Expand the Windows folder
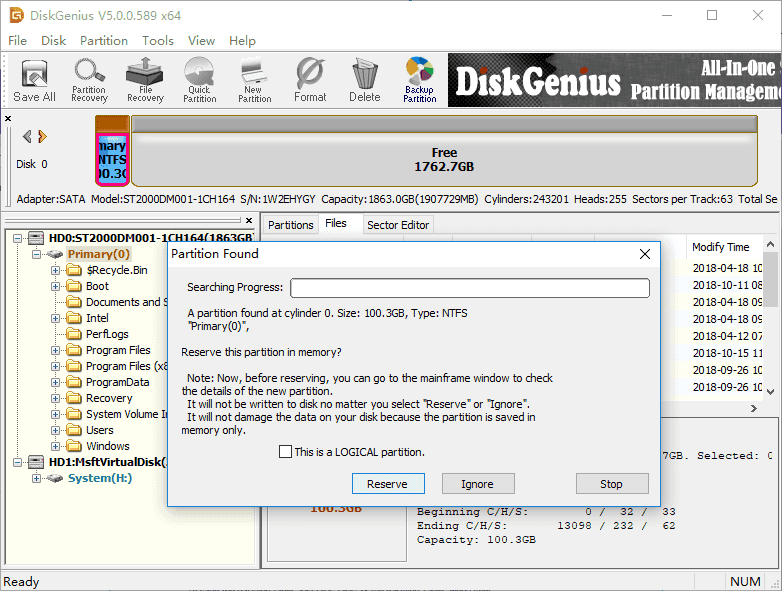 pos(55,446)
